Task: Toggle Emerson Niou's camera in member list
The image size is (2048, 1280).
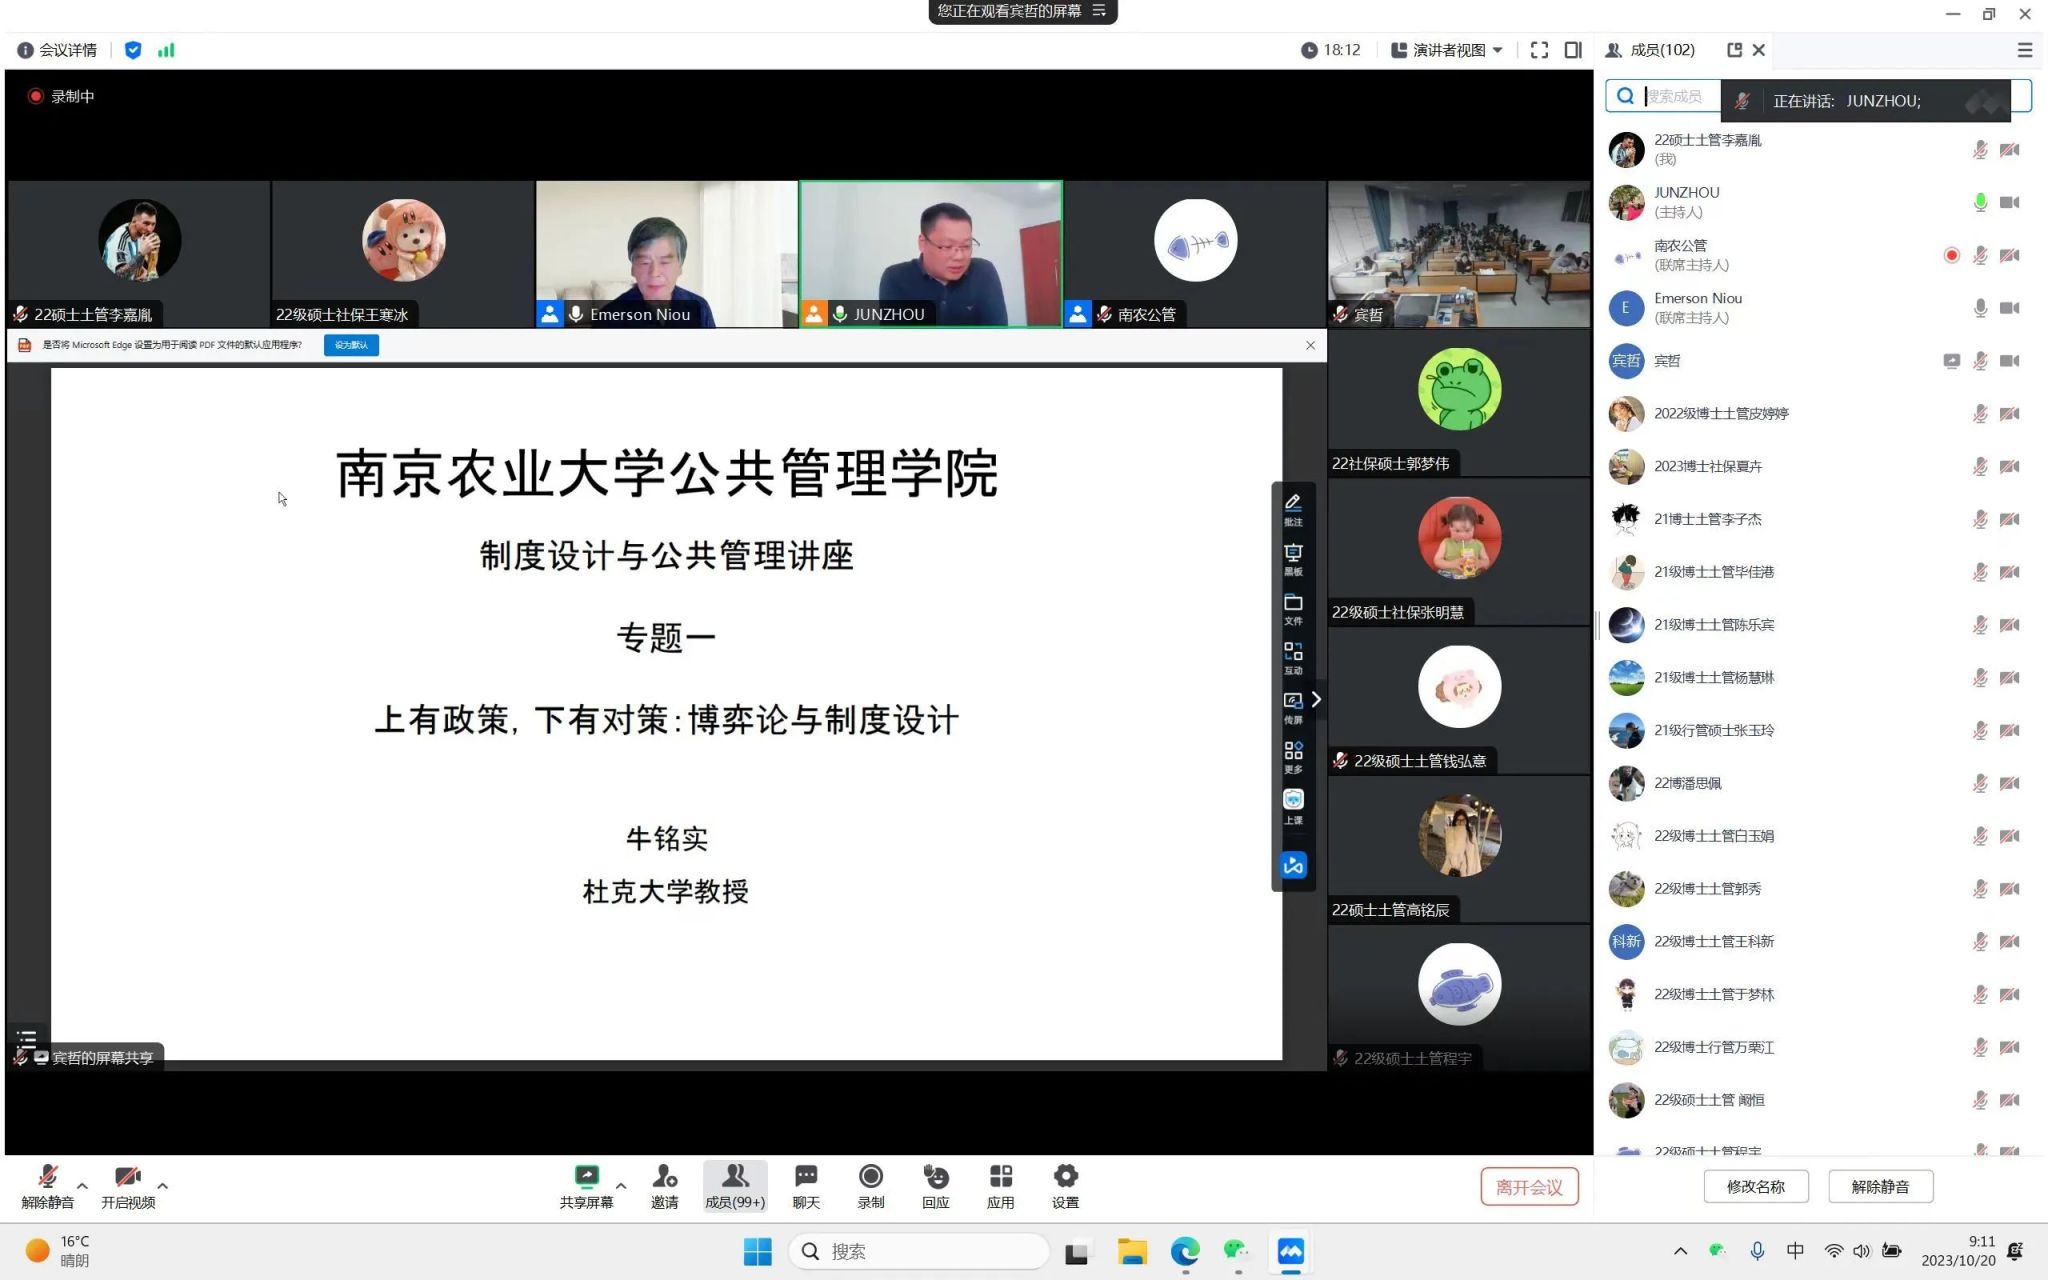Action: click(x=2009, y=308)
